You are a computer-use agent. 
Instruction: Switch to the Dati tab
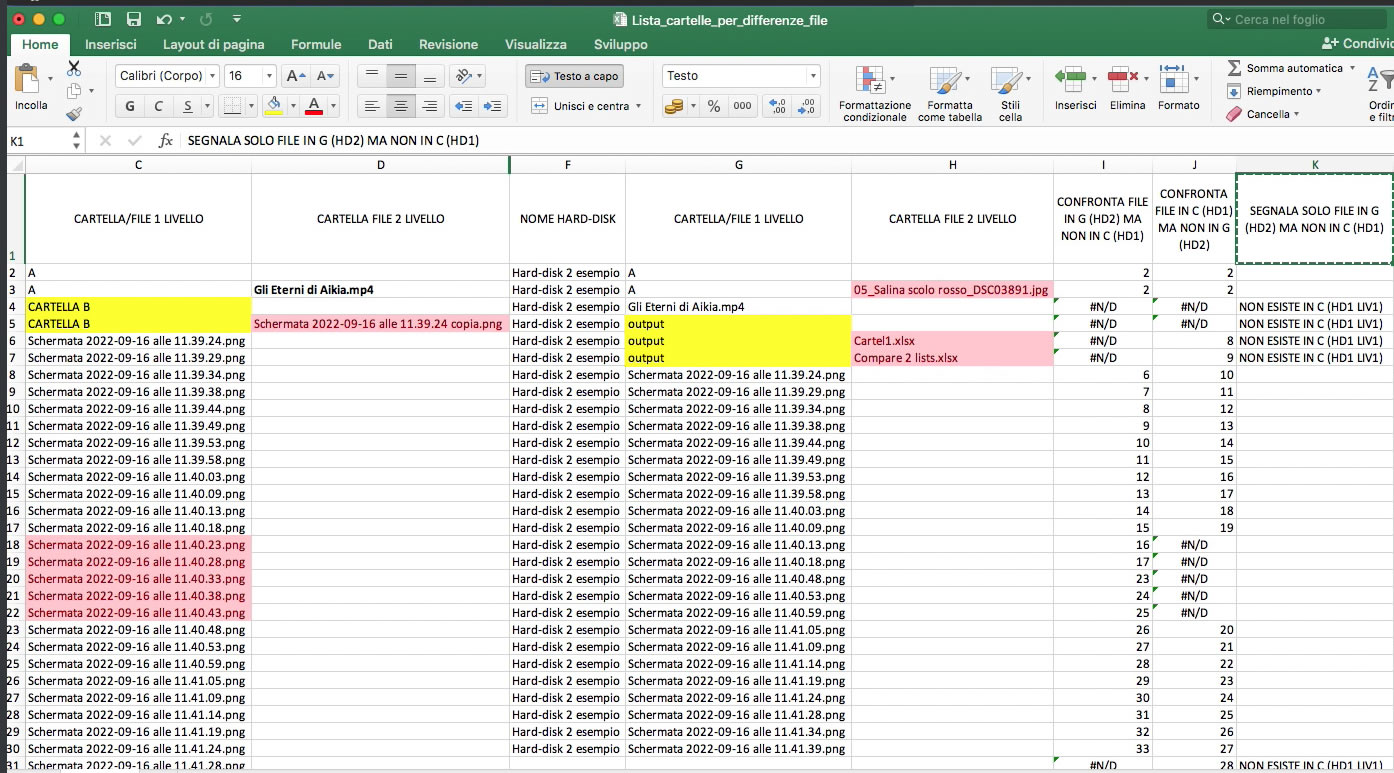pos(380,44)
